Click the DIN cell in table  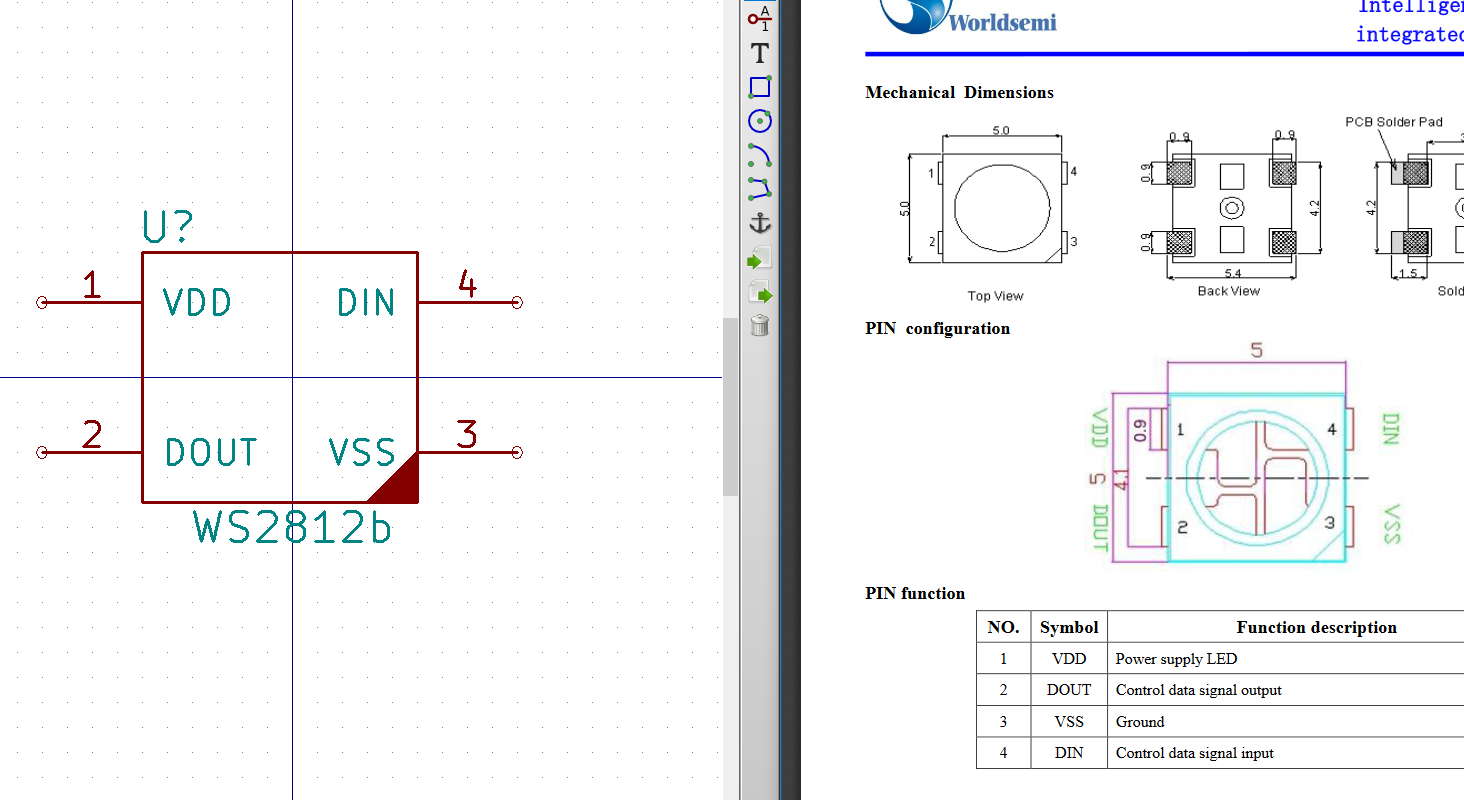(1069, 753)
